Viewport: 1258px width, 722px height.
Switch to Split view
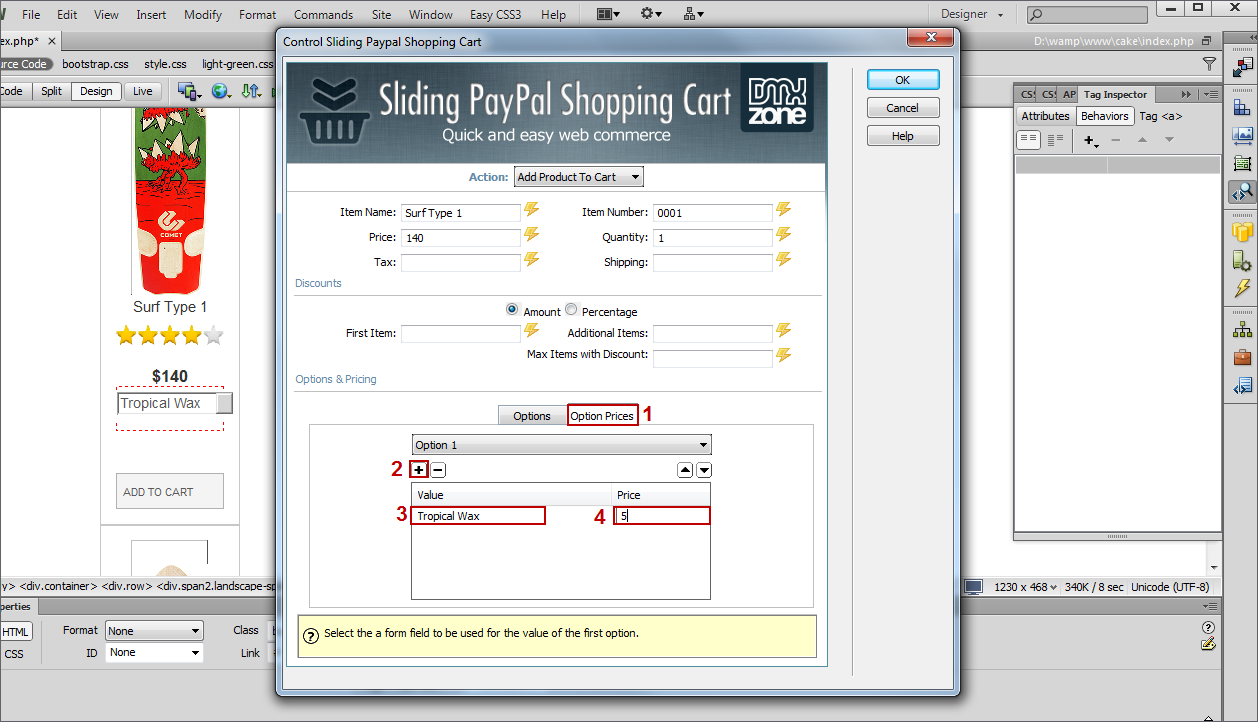[51, 91]
